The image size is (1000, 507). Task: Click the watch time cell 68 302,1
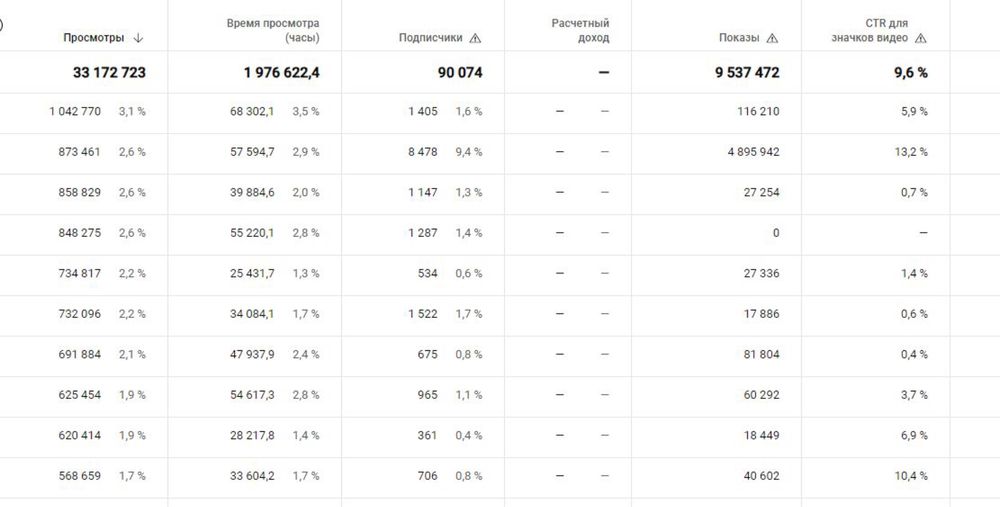[255, 111]
